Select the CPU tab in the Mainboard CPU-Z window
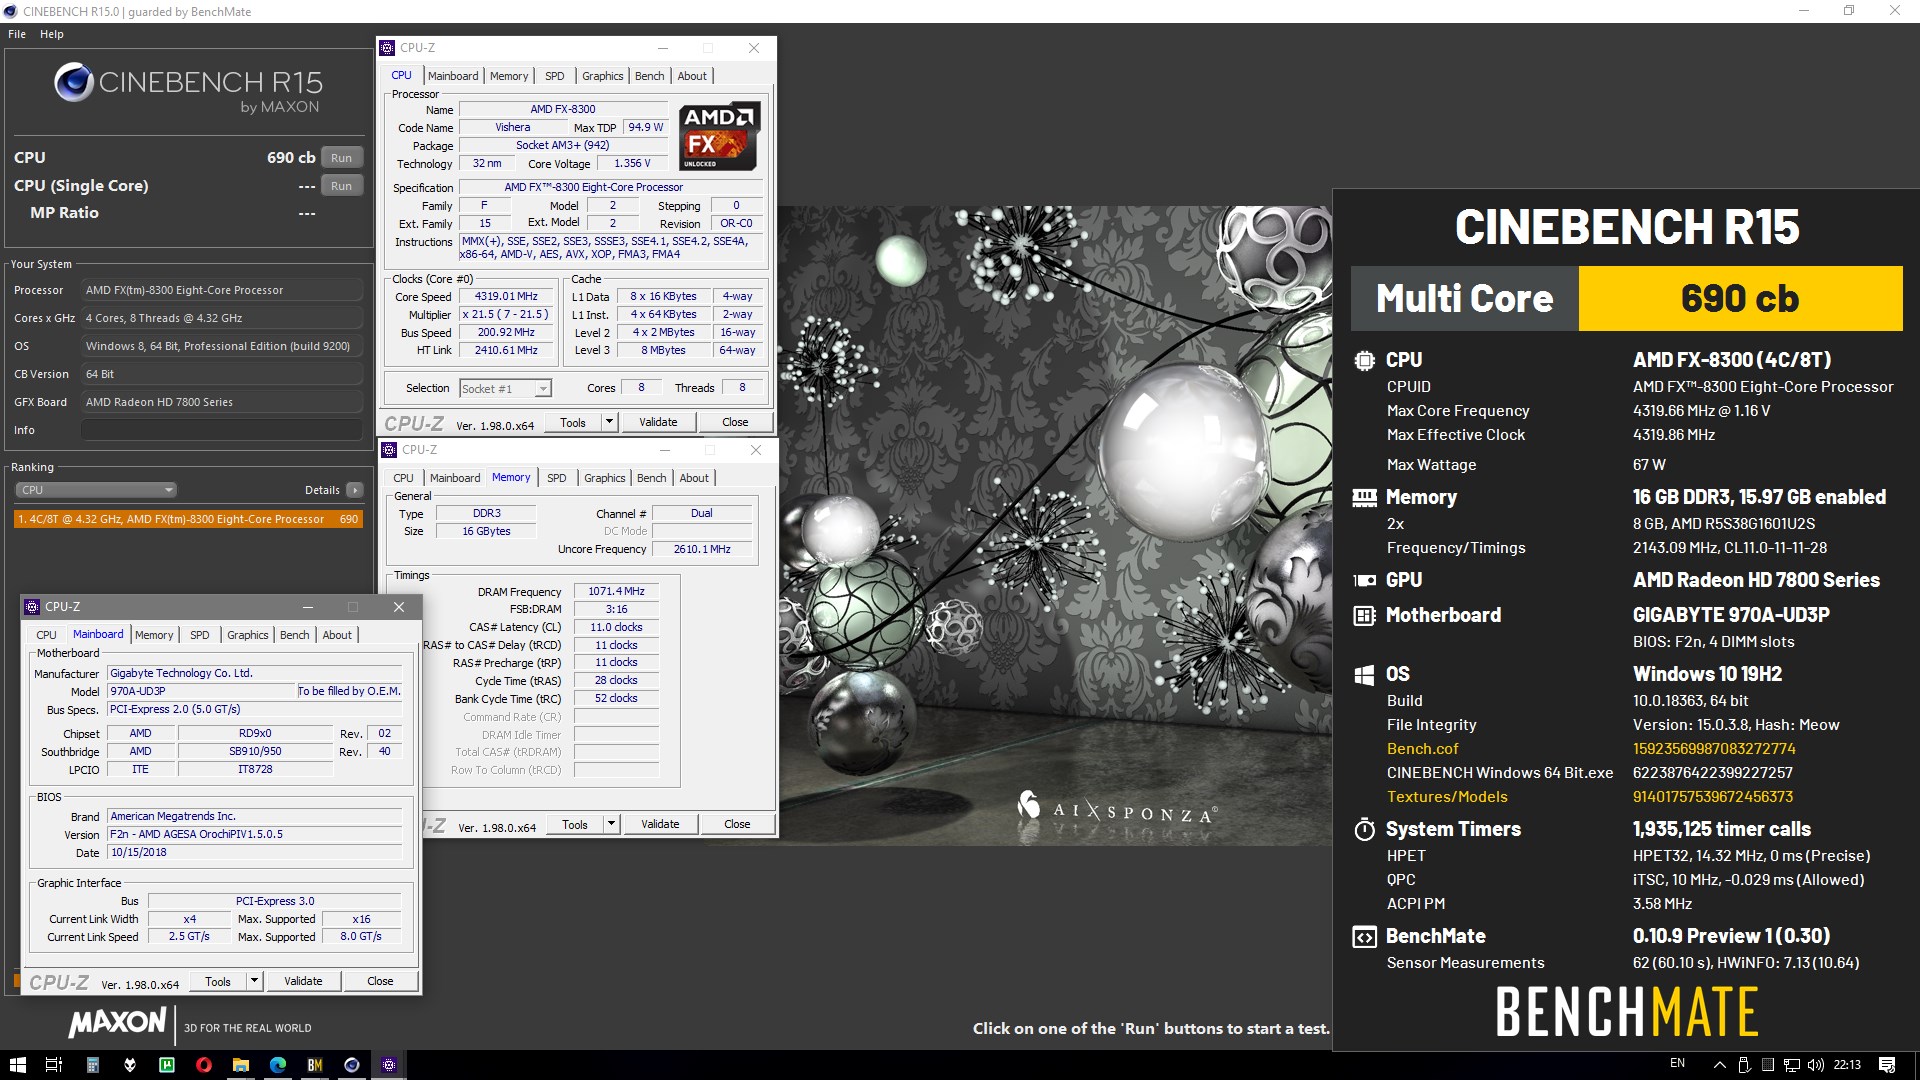Image resolution: width=1920 pixels, height=1080 pixels. tap(46, 635)
